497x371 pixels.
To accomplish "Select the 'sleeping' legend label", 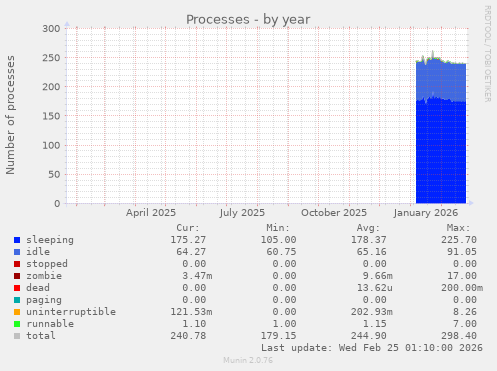I will pos(50,240).
